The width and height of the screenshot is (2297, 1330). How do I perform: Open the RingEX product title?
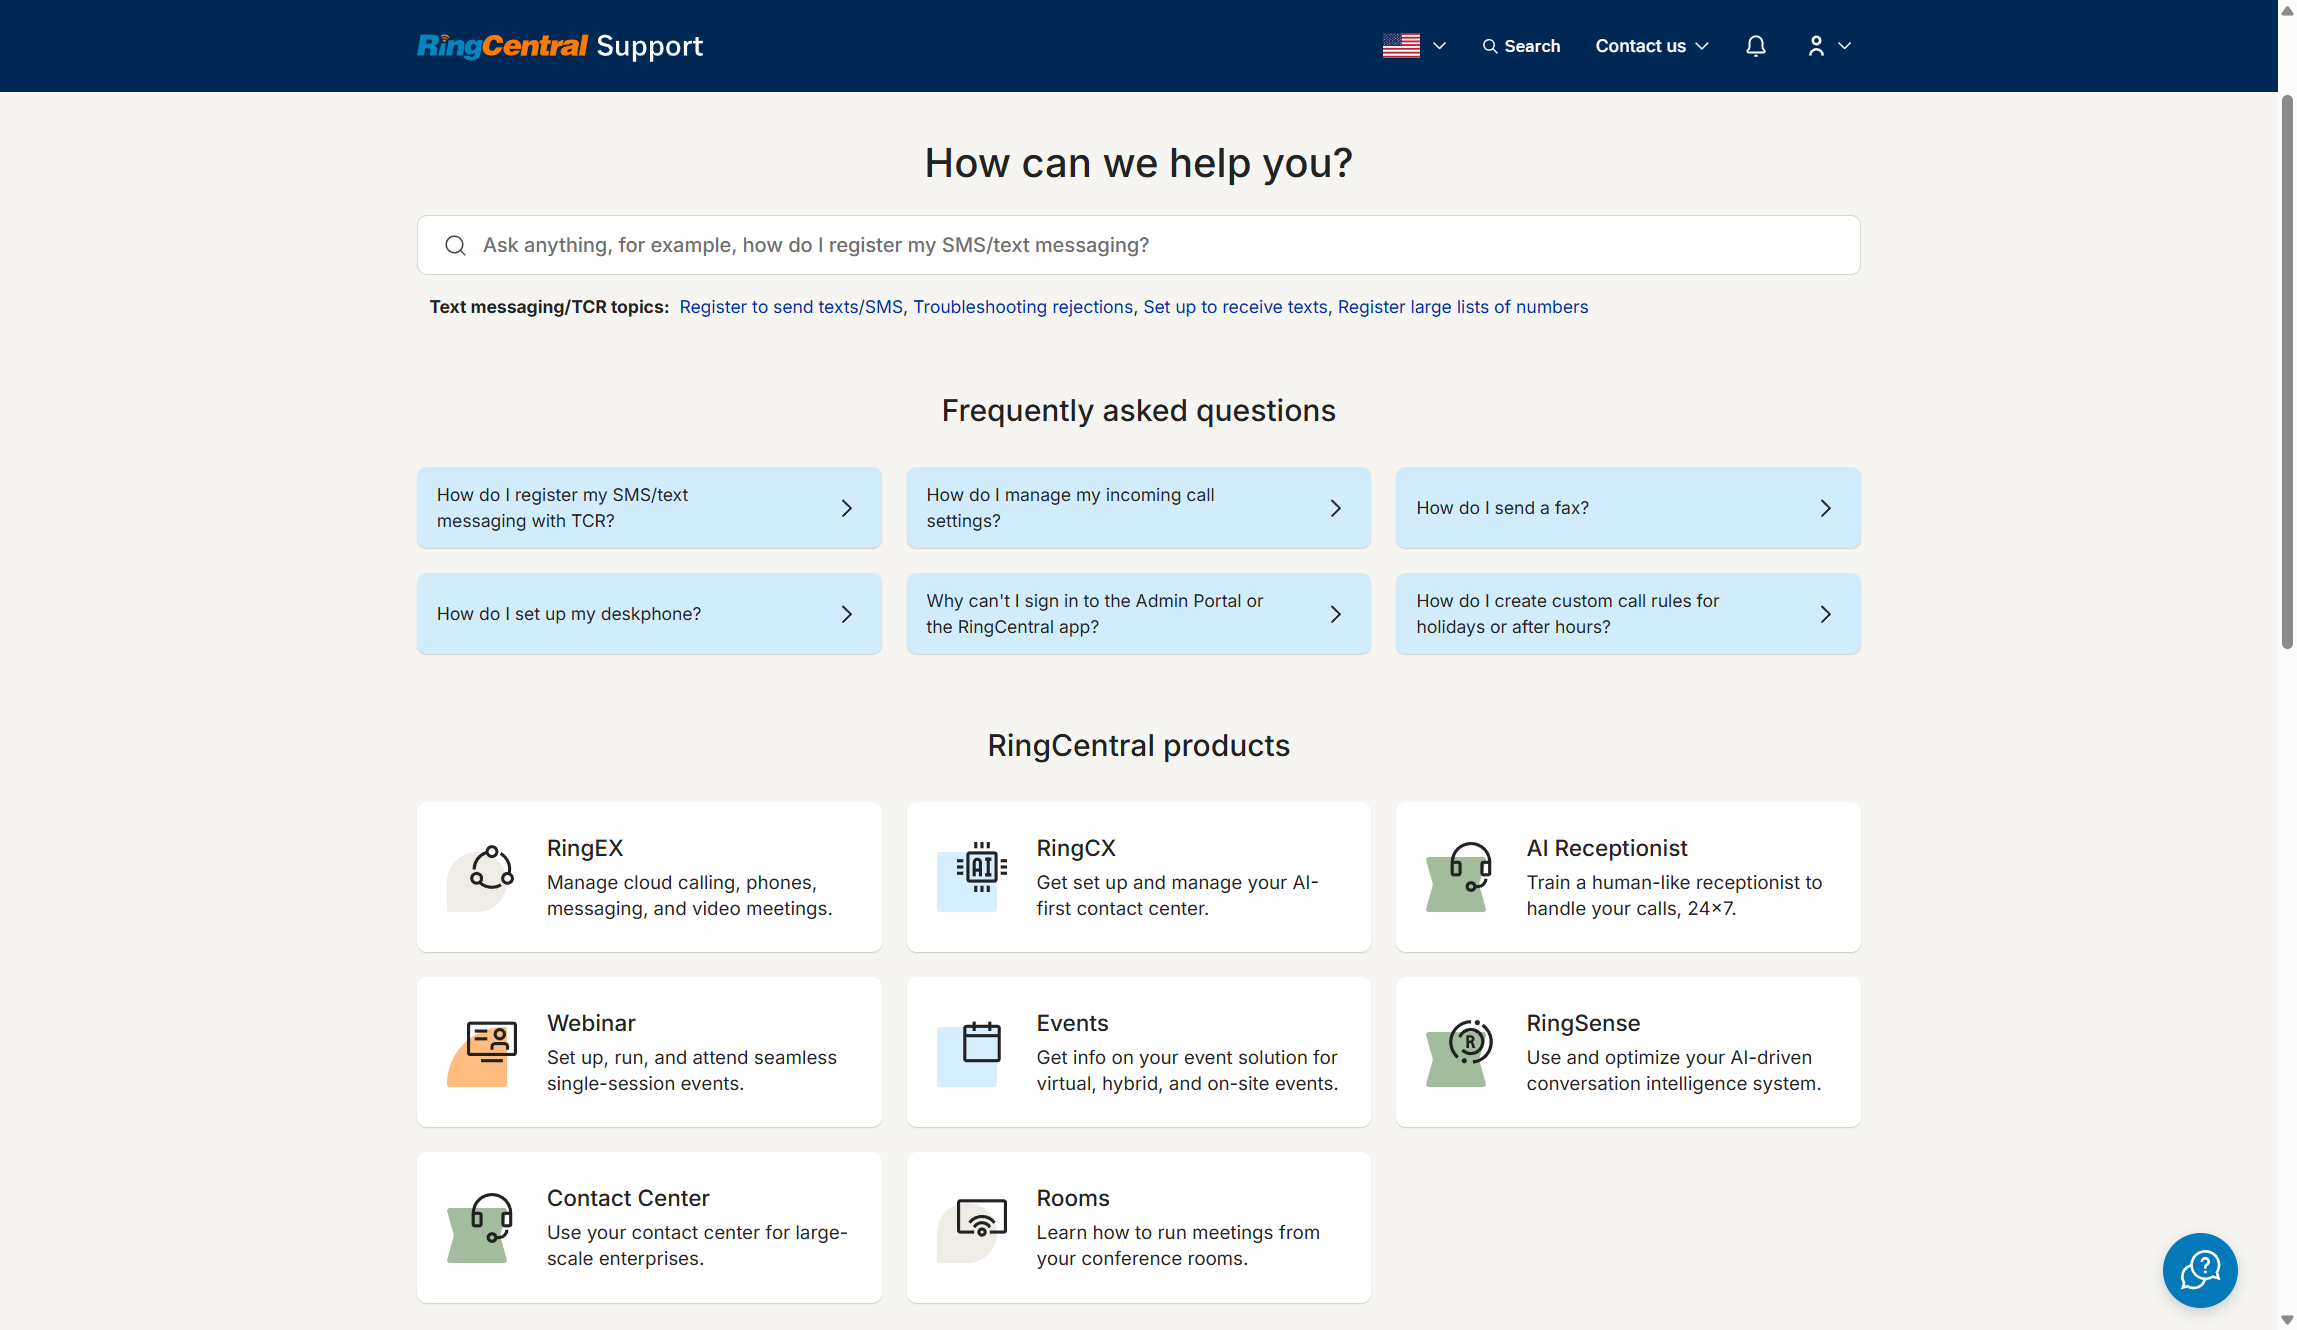(x=585, y=848)
